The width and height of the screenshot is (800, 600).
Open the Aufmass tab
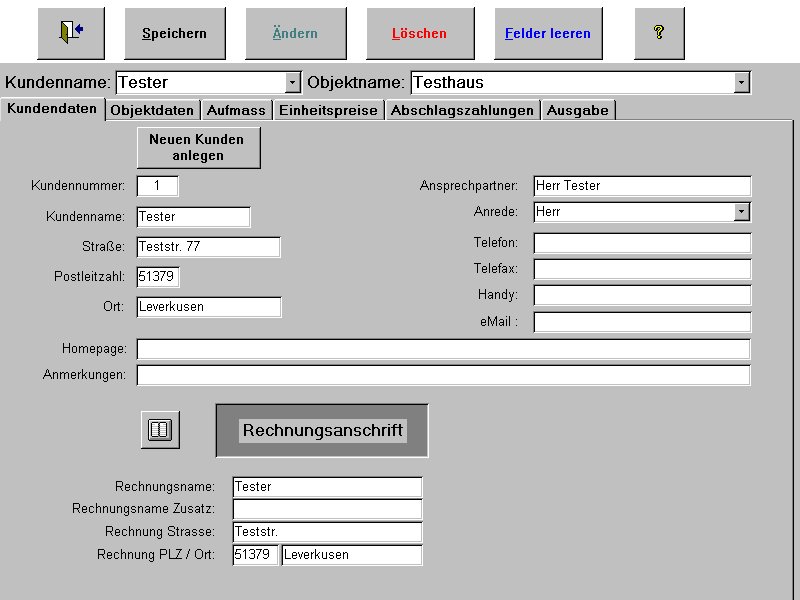[x=236, y=110]
